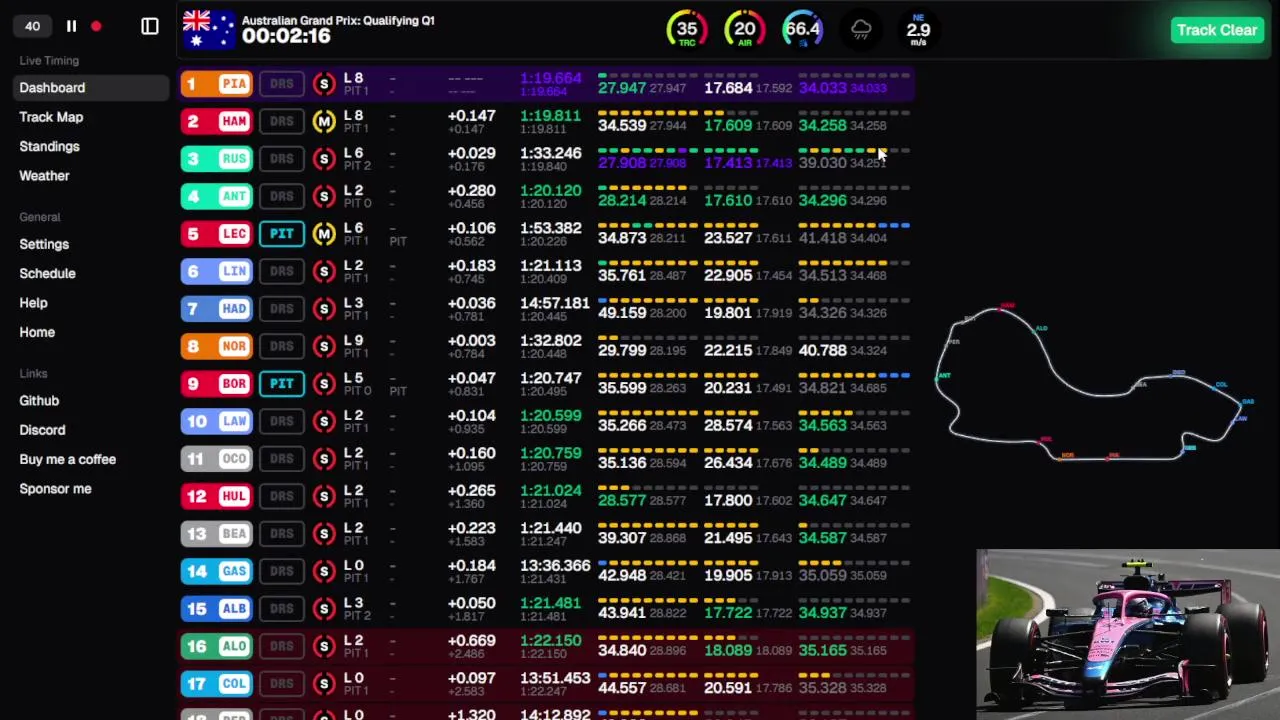Click the soft tyre icon for LIN

coord(323,271)
